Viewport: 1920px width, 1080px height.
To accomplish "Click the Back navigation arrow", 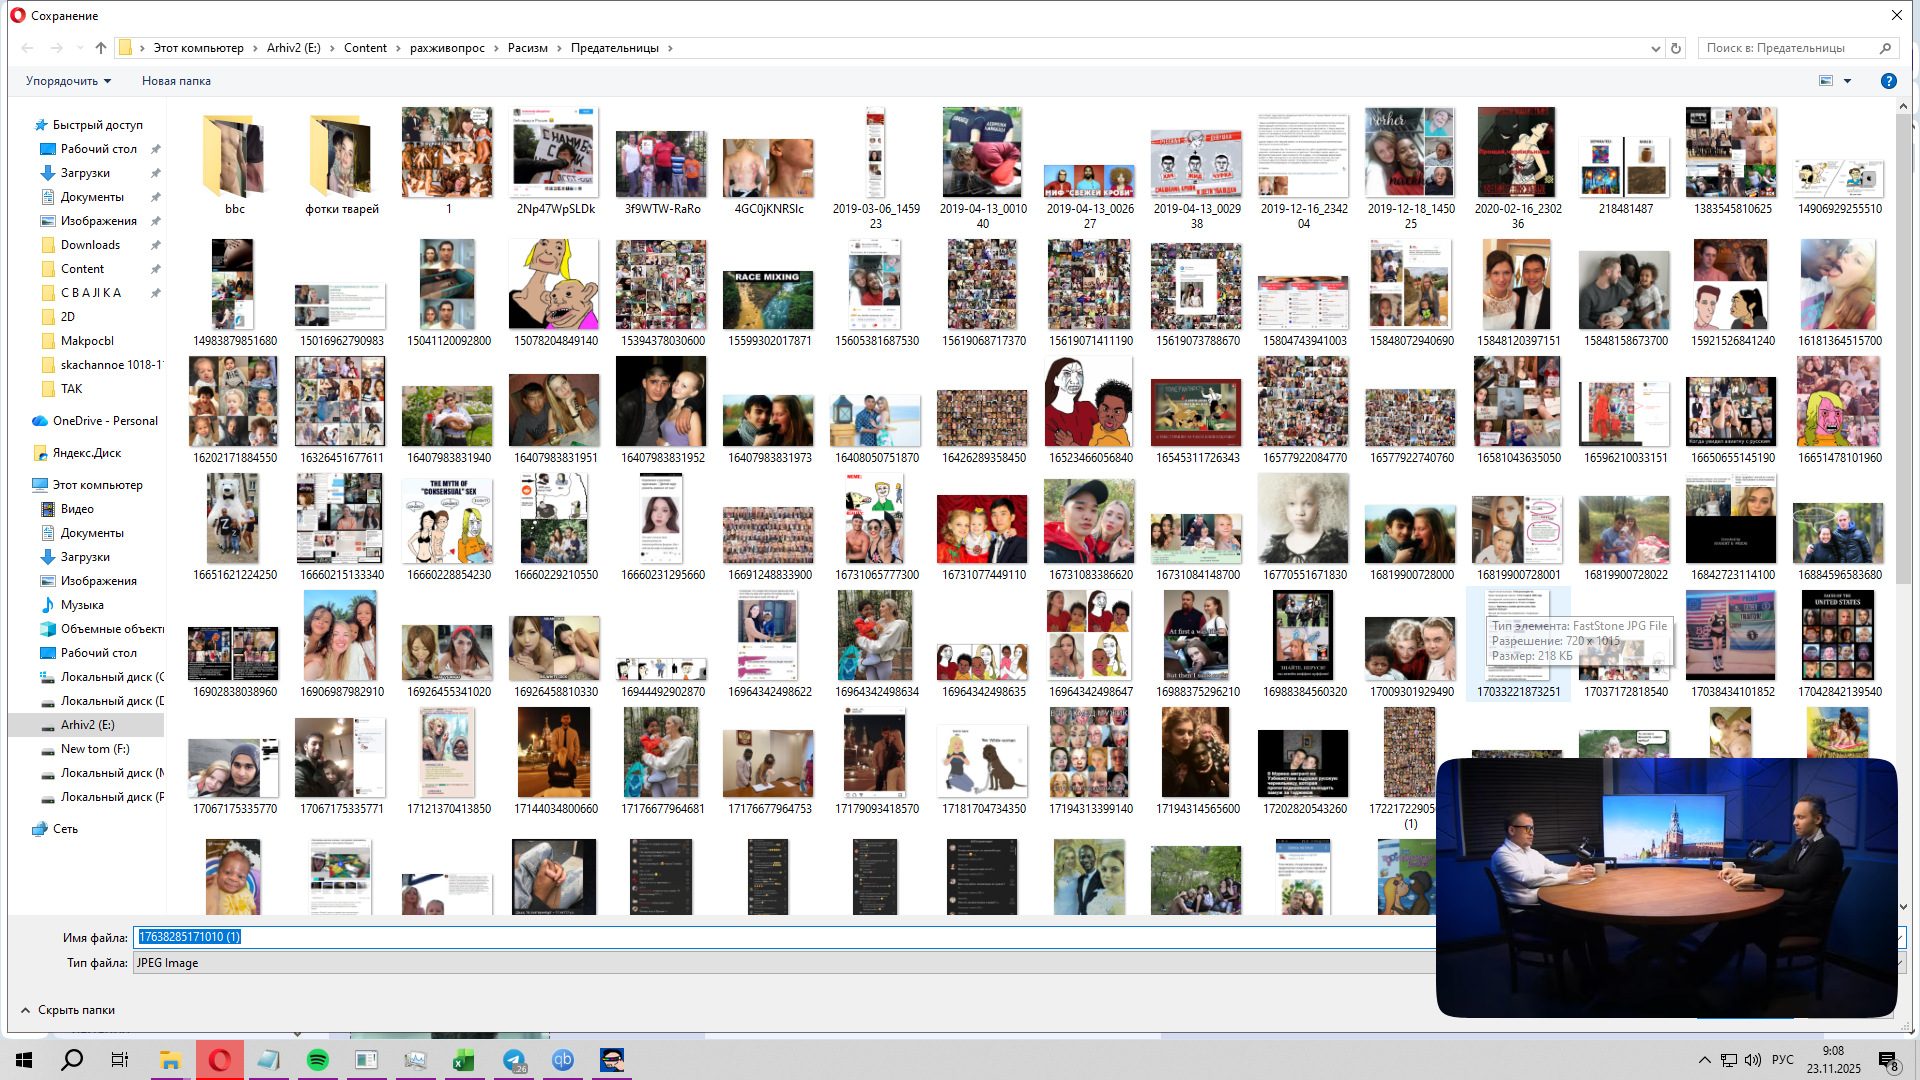I will 28,48.
